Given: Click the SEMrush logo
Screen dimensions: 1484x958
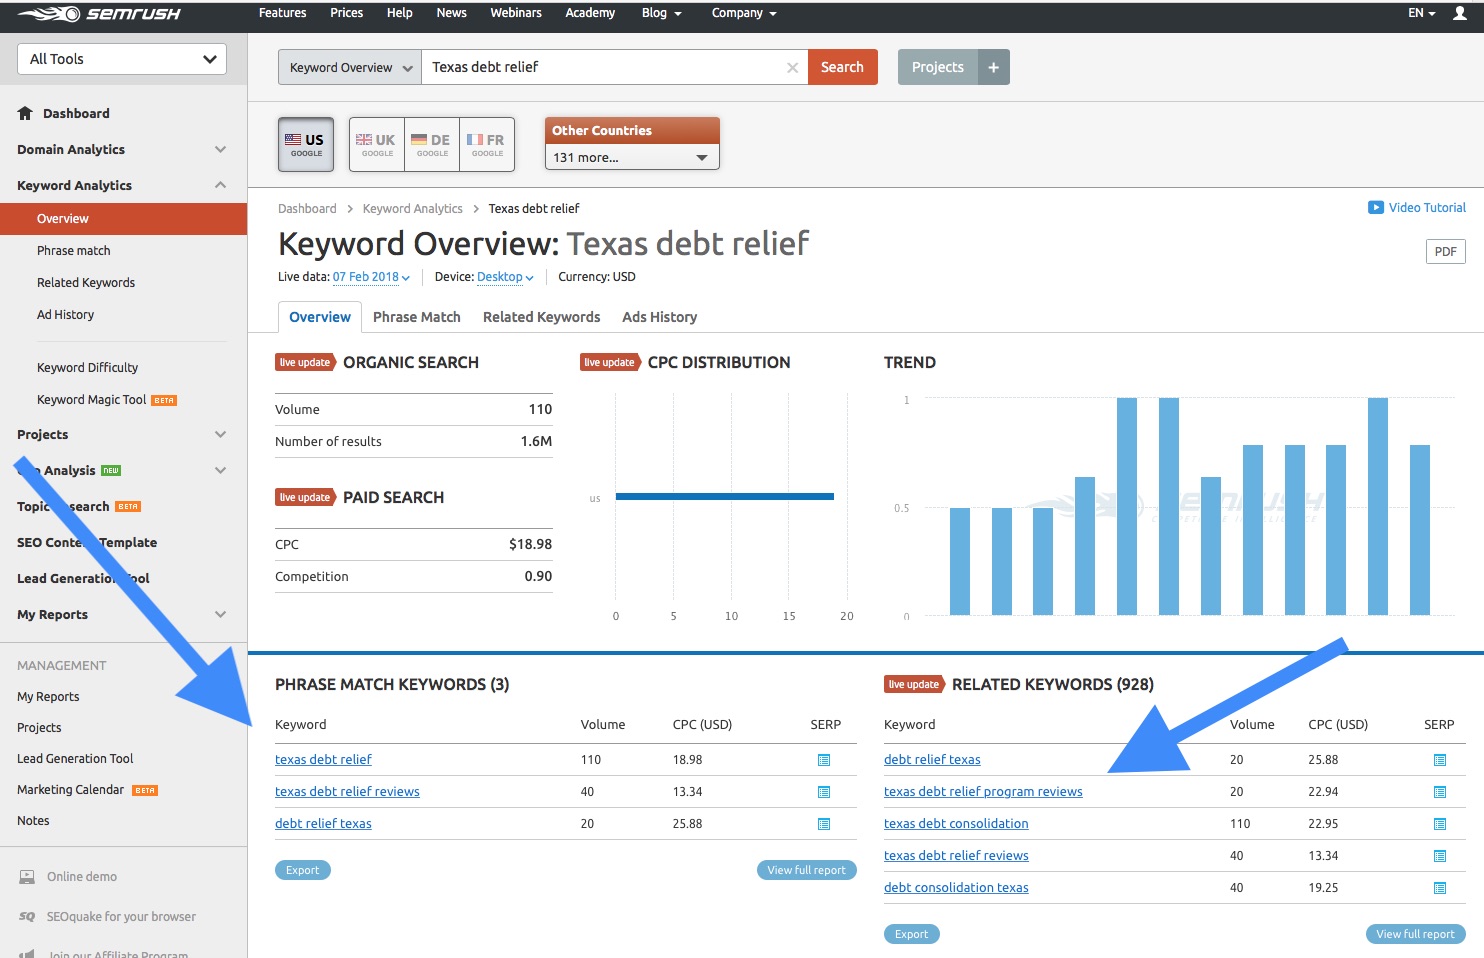Looking at the screenshot, I should pos(99,14).
